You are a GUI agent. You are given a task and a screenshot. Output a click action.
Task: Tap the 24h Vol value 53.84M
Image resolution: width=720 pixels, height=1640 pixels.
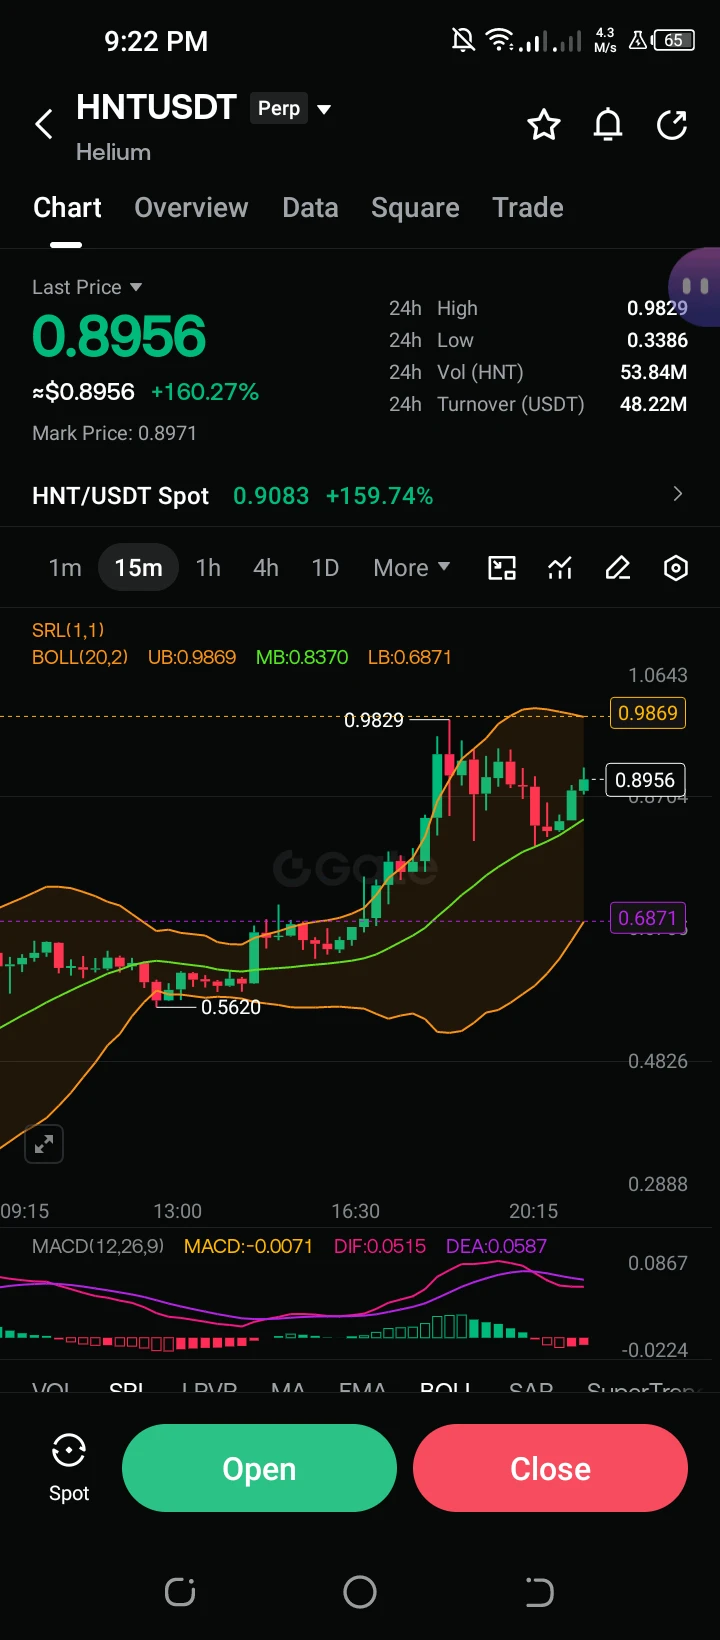click(x=653, y=372)
